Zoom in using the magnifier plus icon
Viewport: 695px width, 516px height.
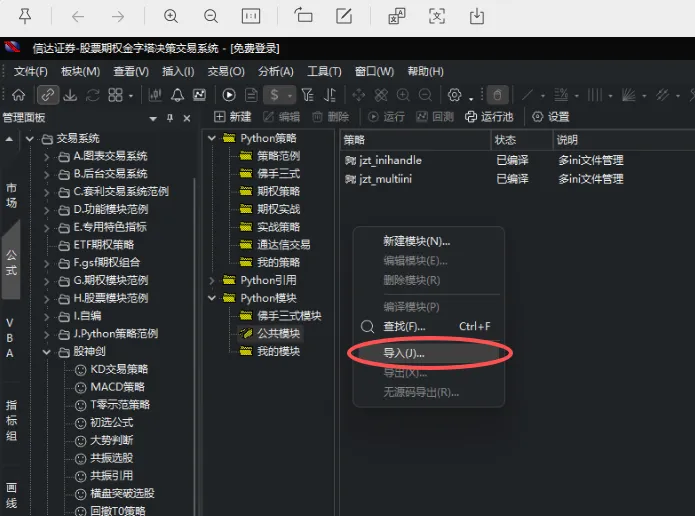[171, 16]
